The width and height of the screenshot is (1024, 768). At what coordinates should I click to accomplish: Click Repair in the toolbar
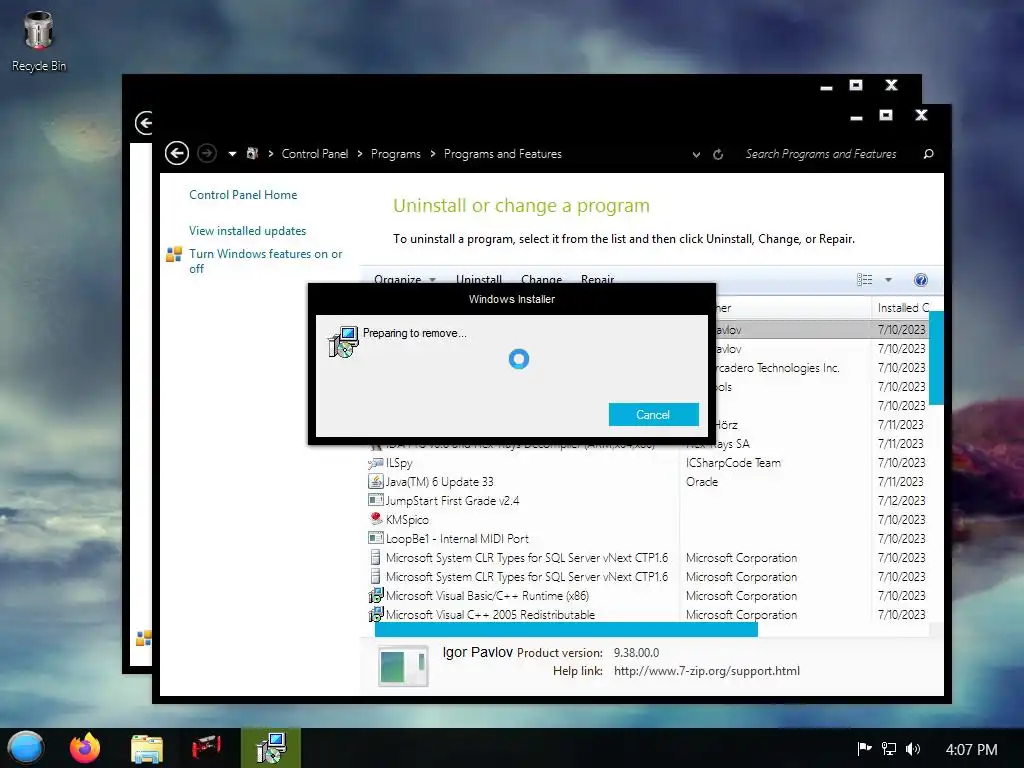coord(598,280)
